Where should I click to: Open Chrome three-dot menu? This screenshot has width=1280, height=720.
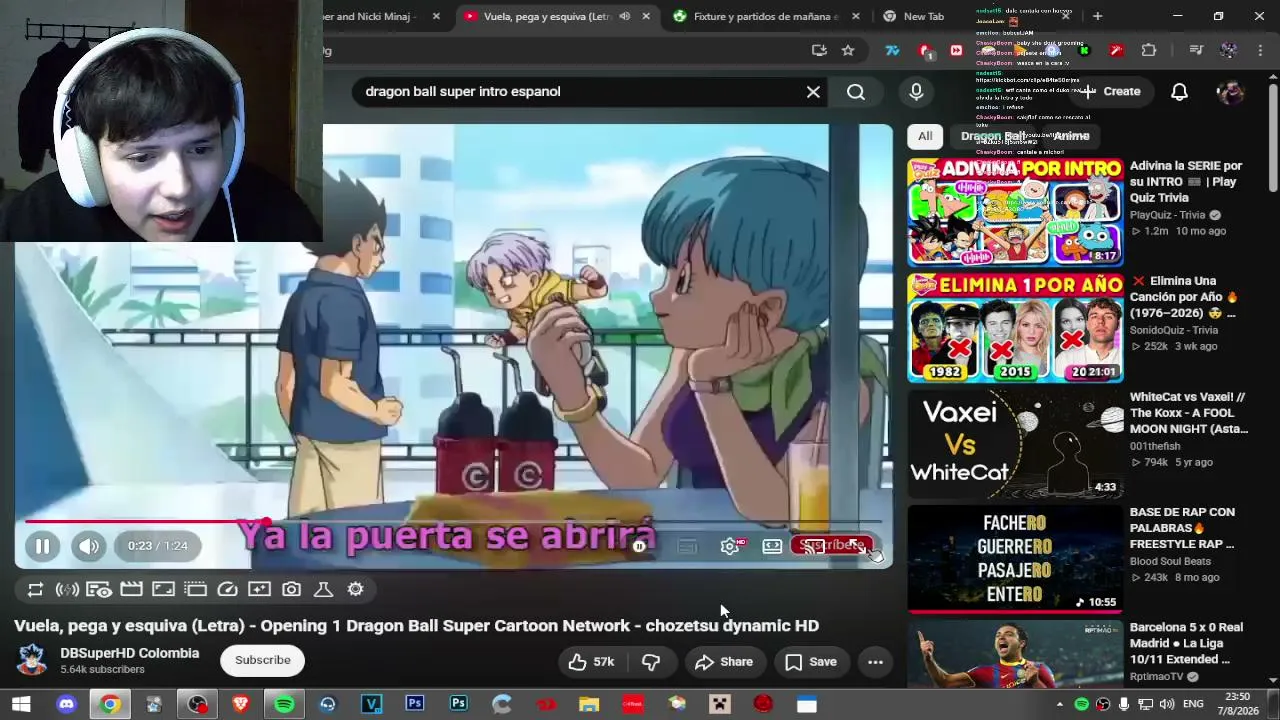tap(1259, 50)
